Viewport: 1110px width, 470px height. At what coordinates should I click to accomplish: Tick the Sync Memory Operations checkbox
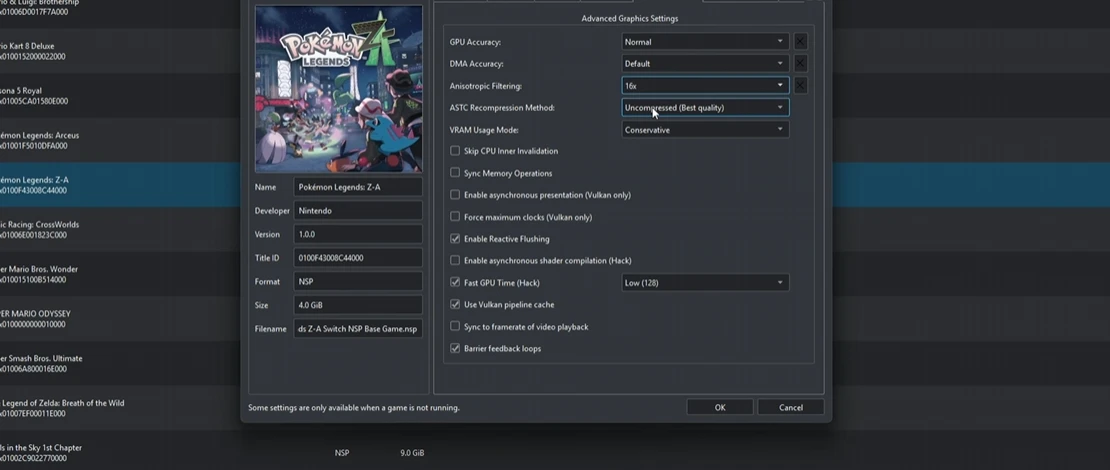pos(455,173)
